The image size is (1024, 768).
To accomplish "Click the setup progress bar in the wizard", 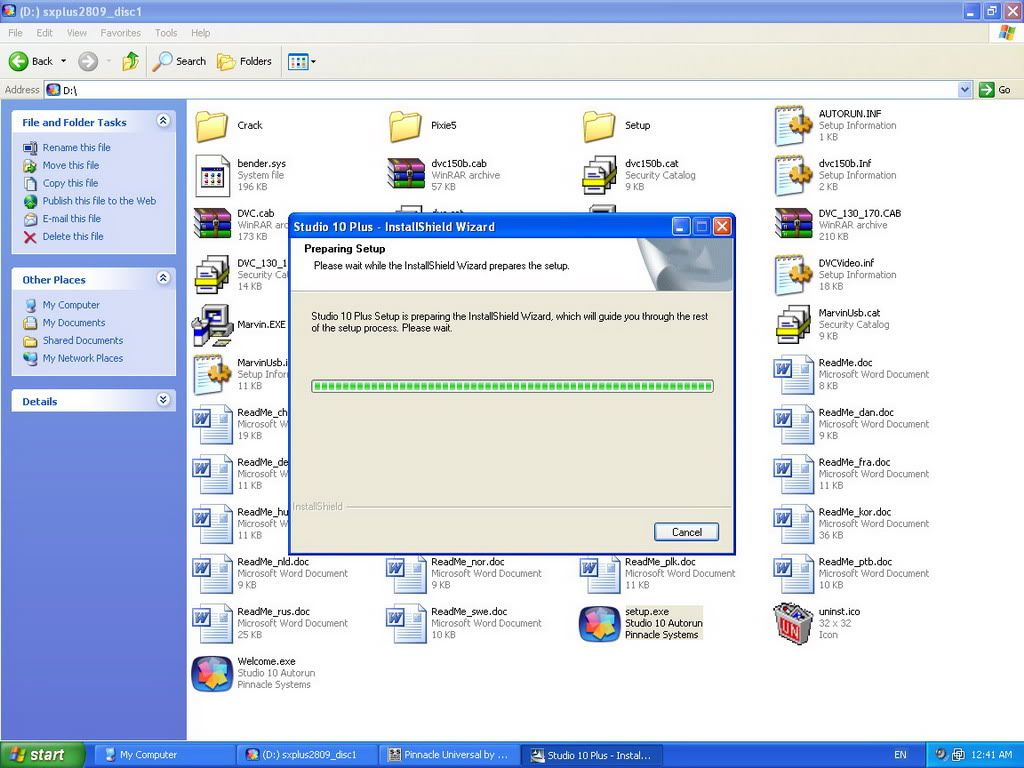I will click(x=513, y=386).
